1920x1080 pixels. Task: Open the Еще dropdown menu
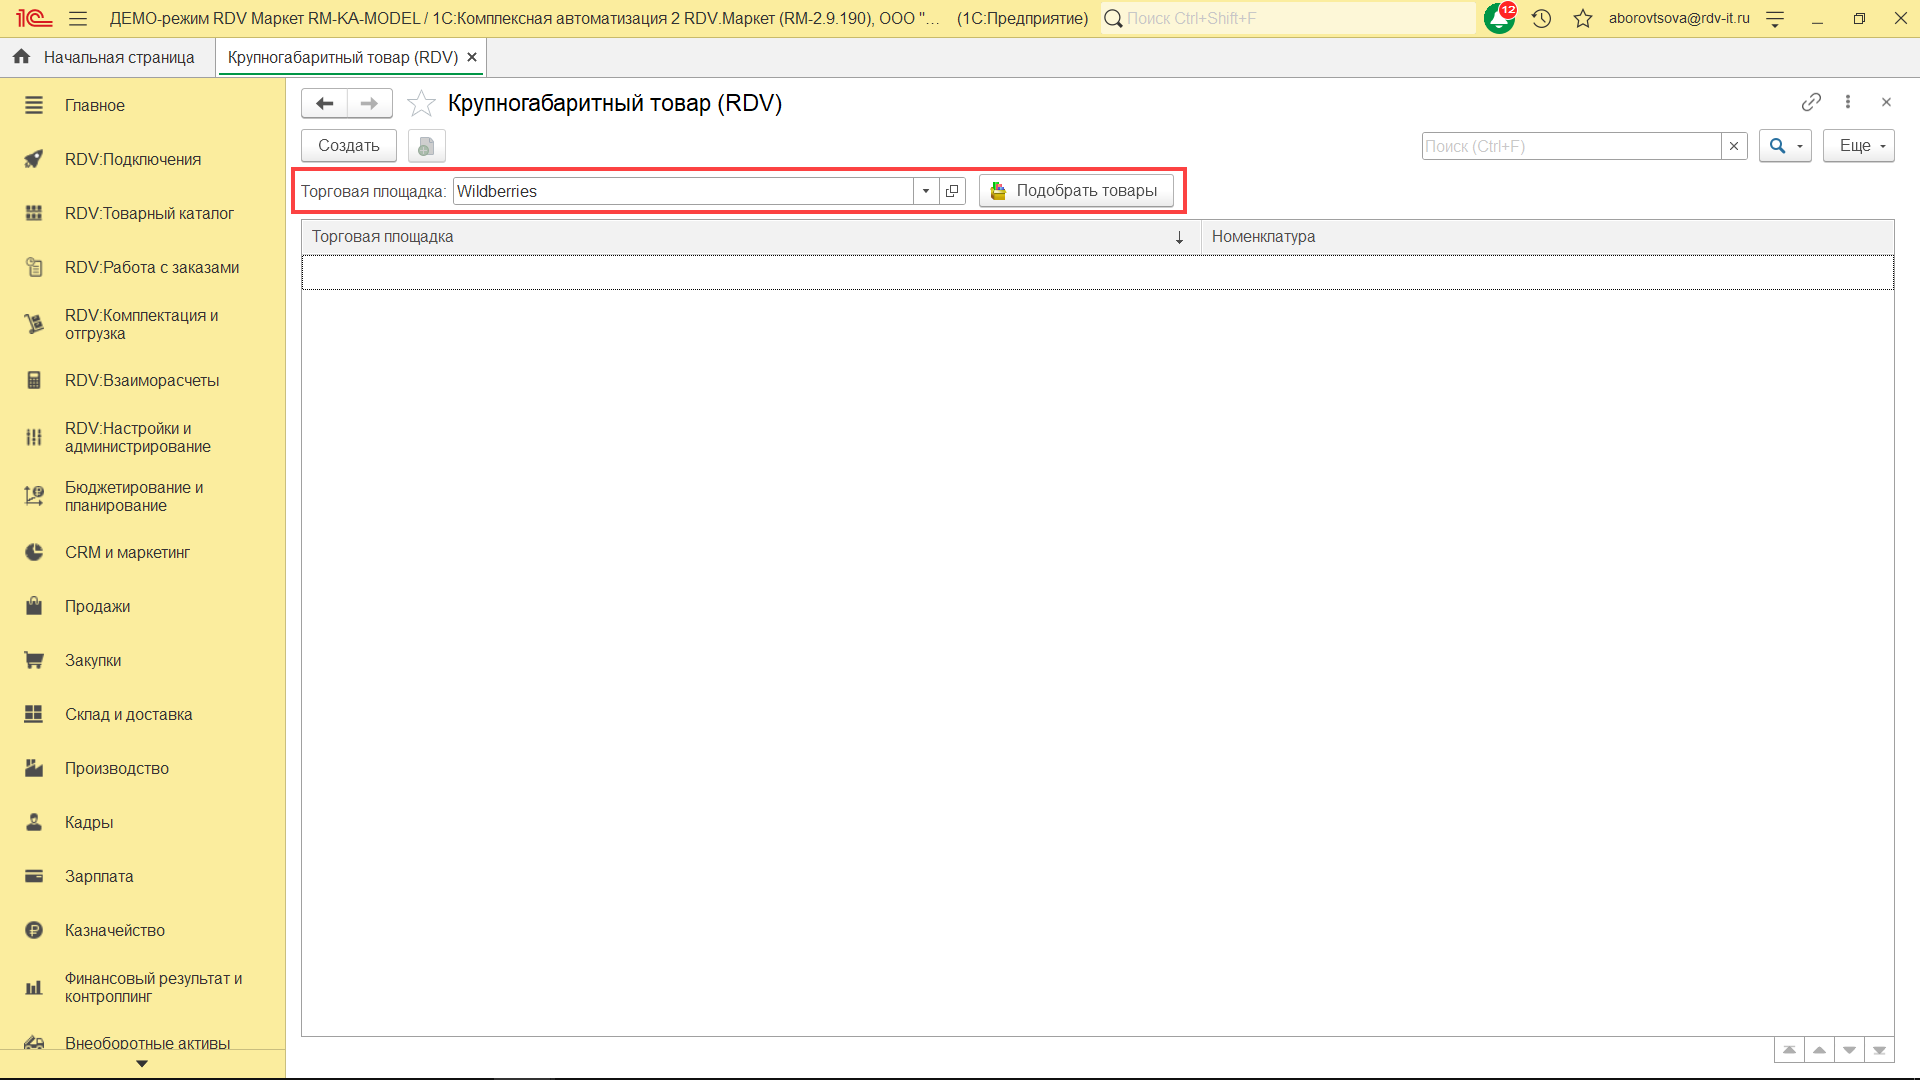[x=1858, y=146]
